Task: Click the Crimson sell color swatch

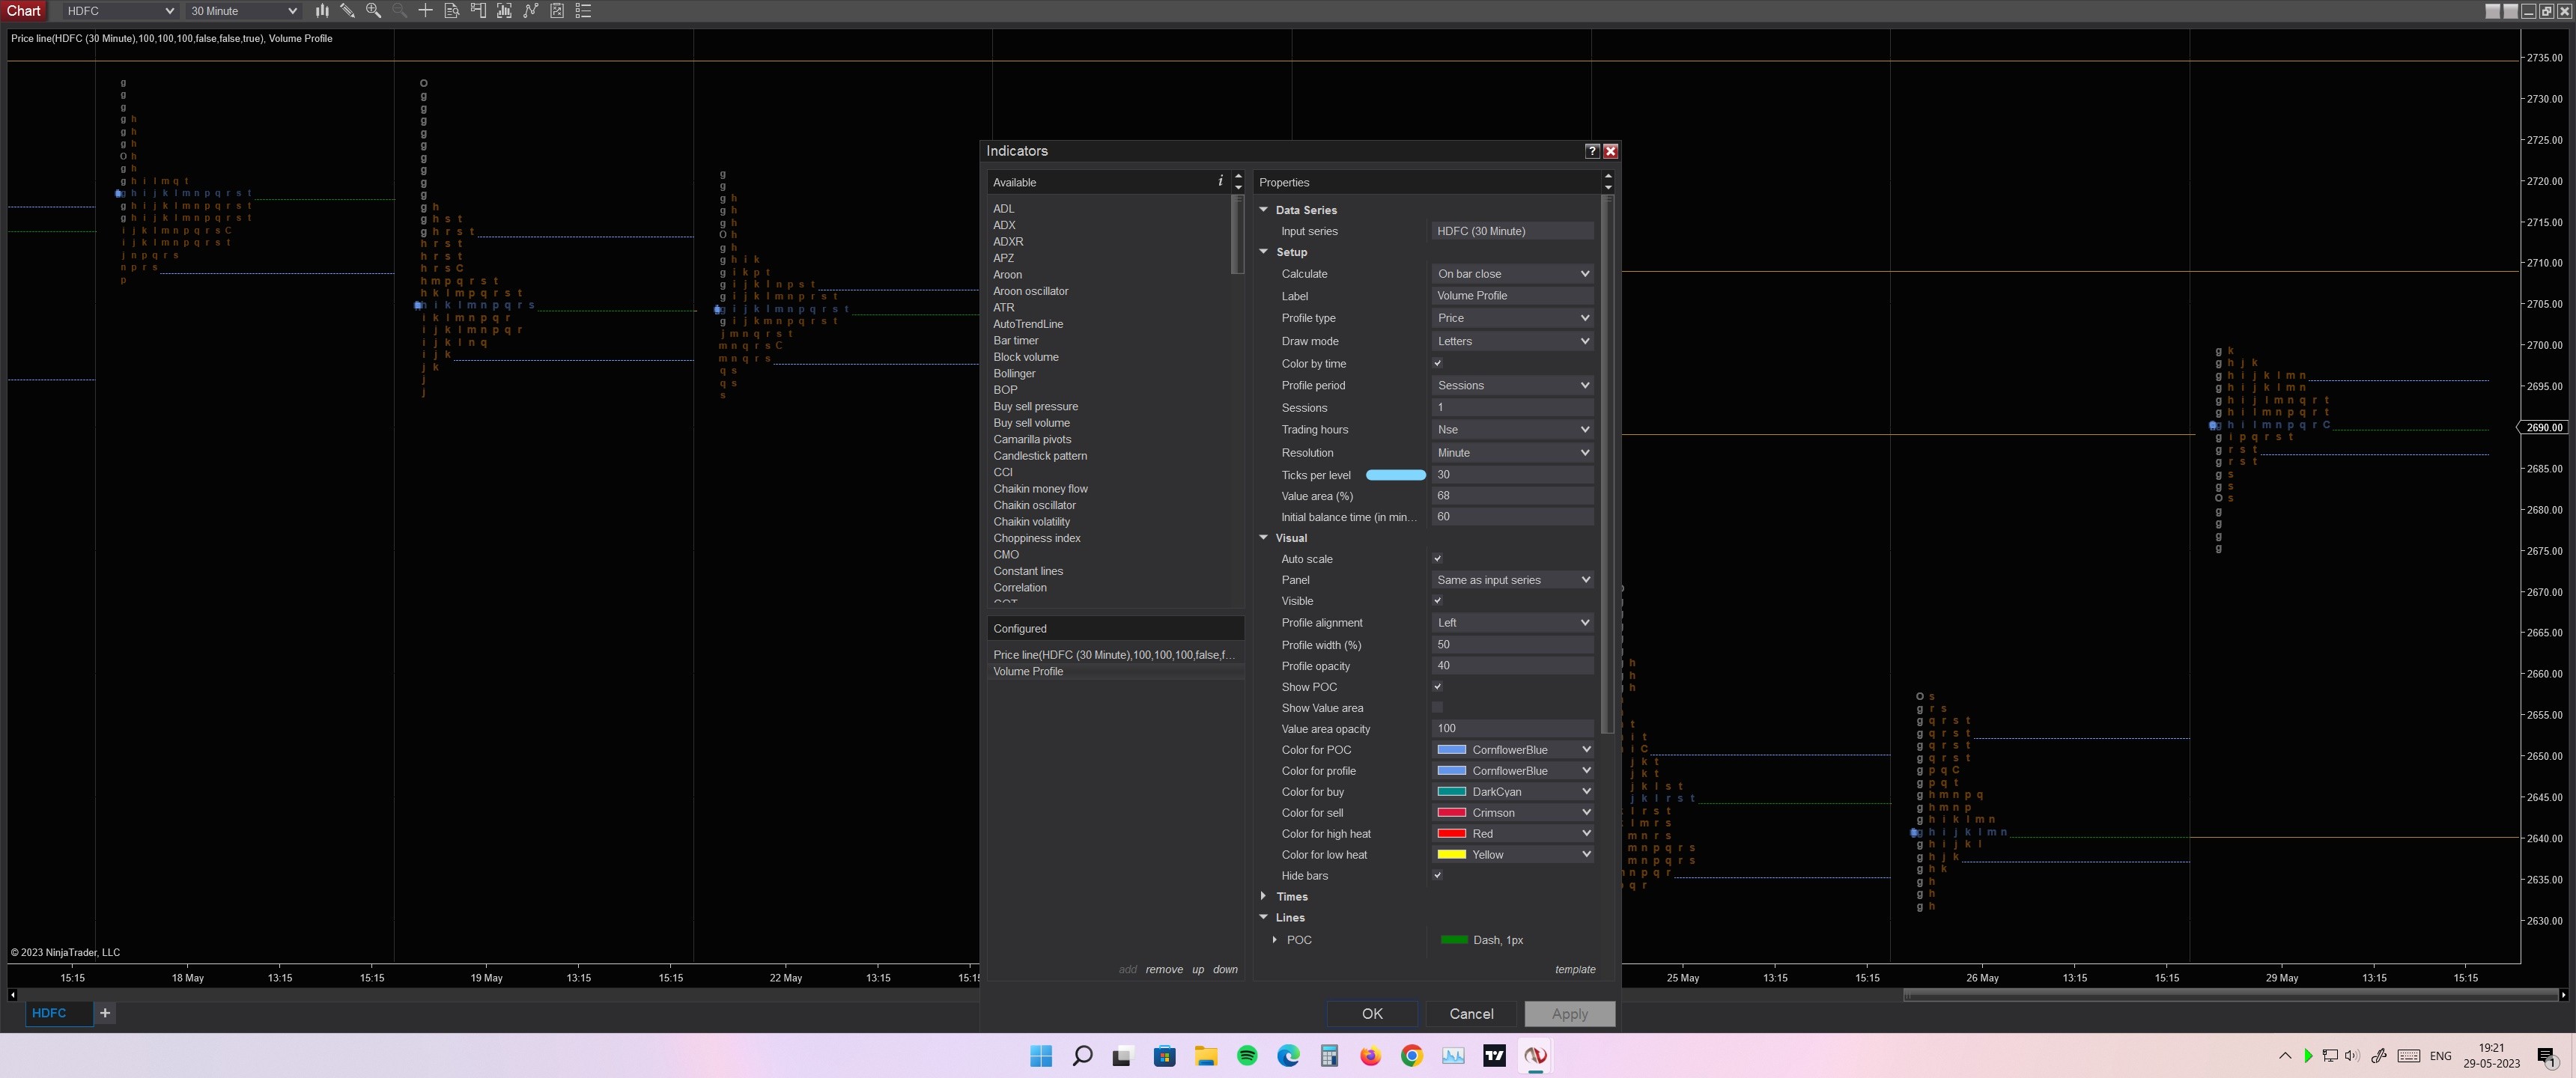Action: point(1451,813)
